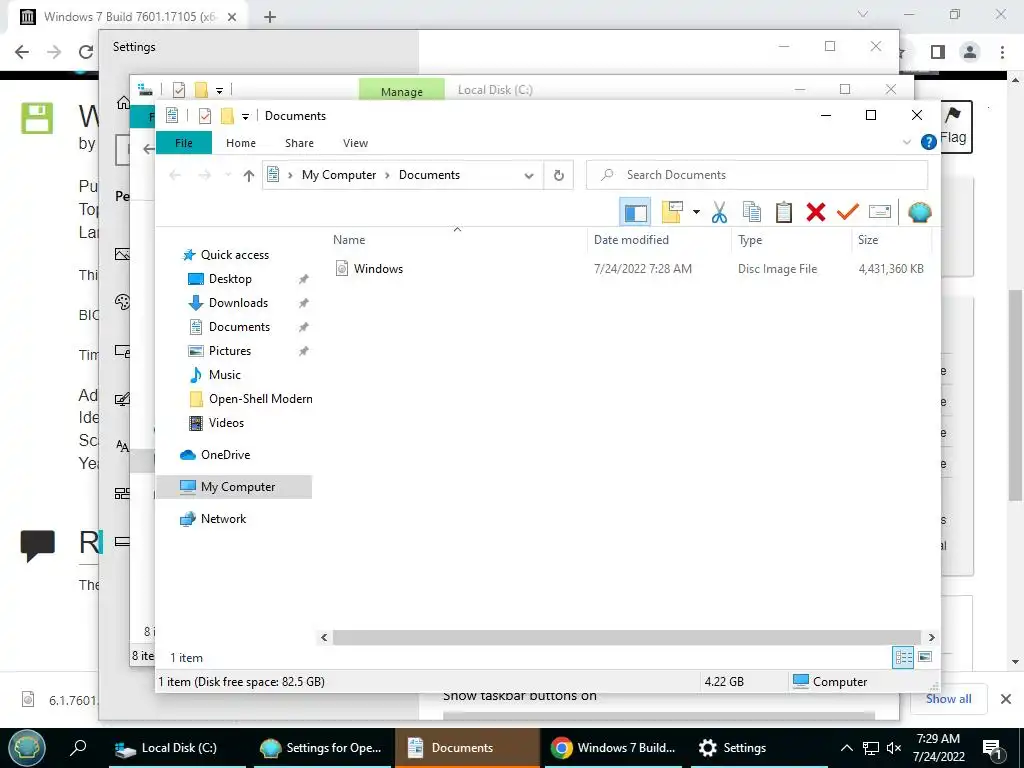1024x768 pixels.
Task: Click the horizontal scrollbar in file list
Action: point(626,637)
